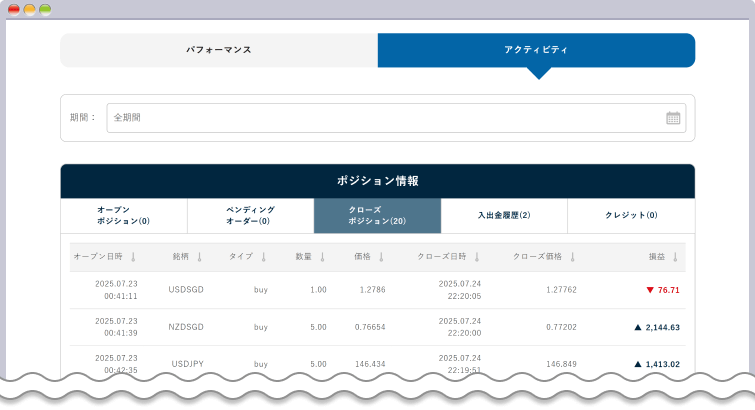Click the USDJPY symbol cell

(188, 364)
